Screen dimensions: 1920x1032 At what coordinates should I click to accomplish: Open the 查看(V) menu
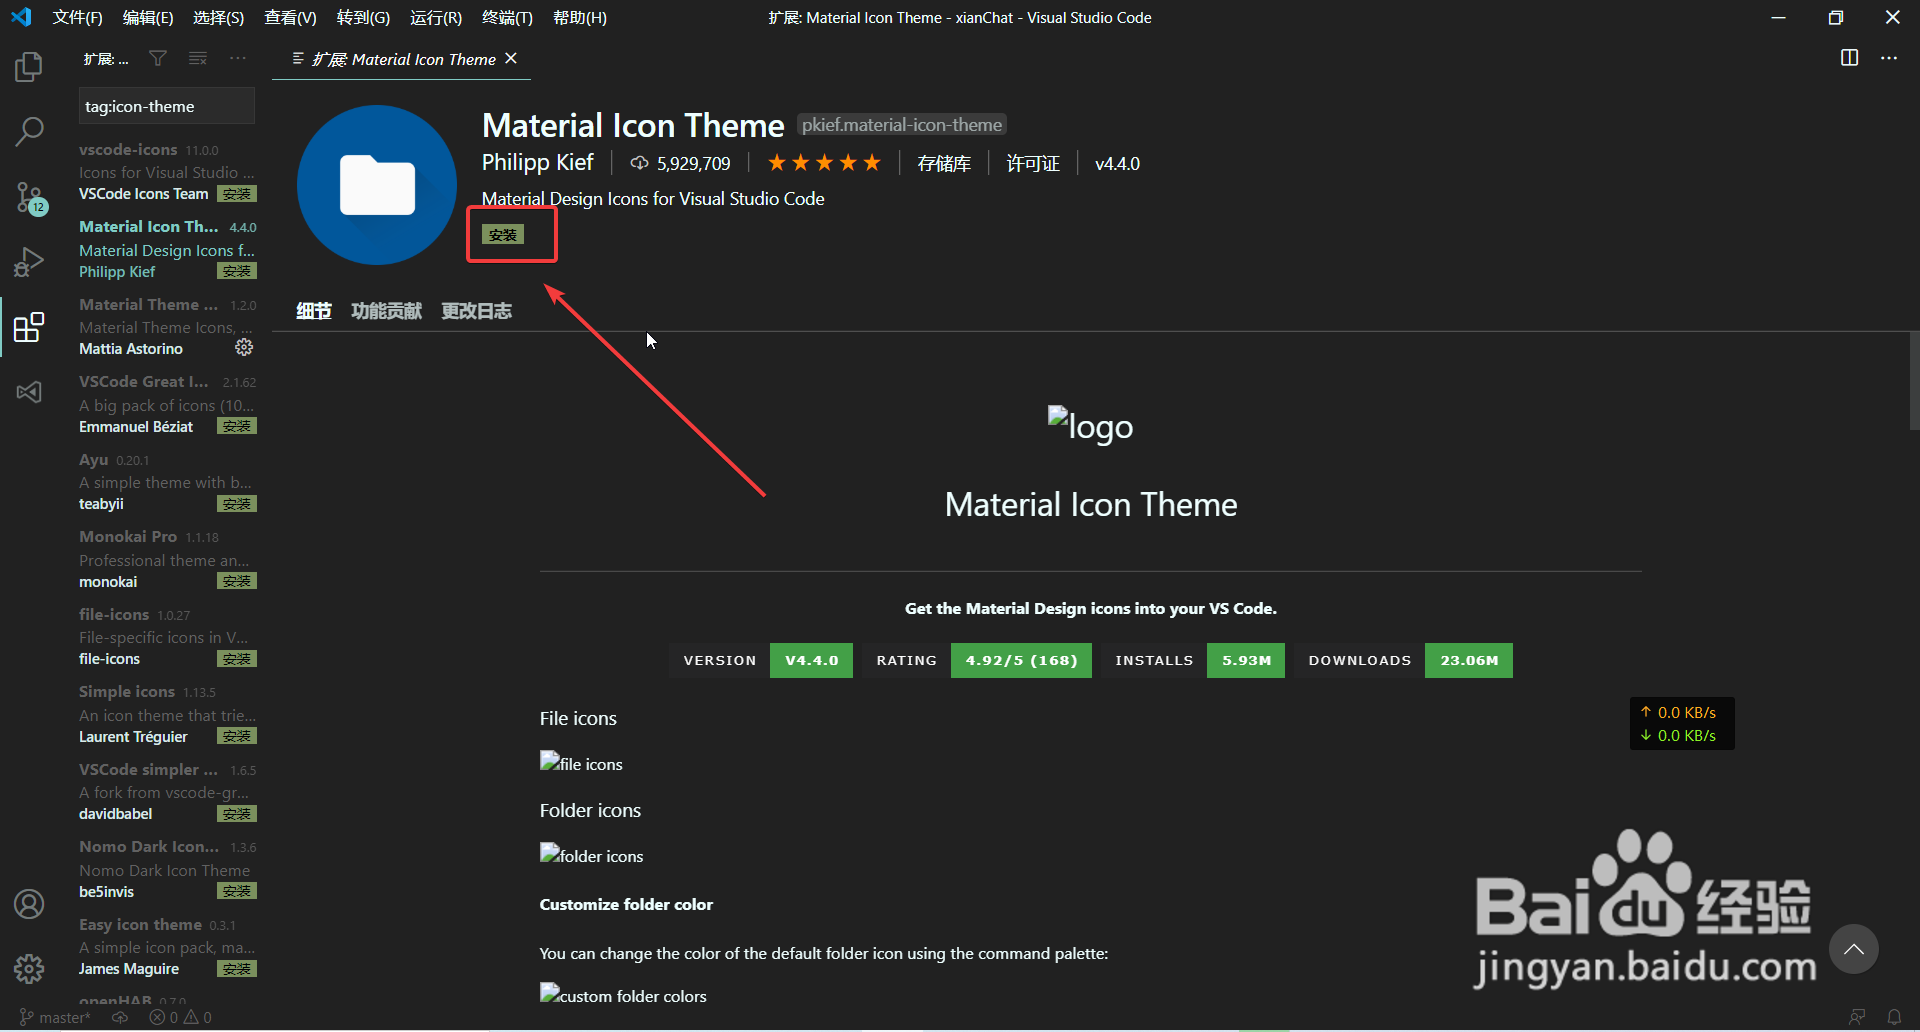click(x=290, y=18)
